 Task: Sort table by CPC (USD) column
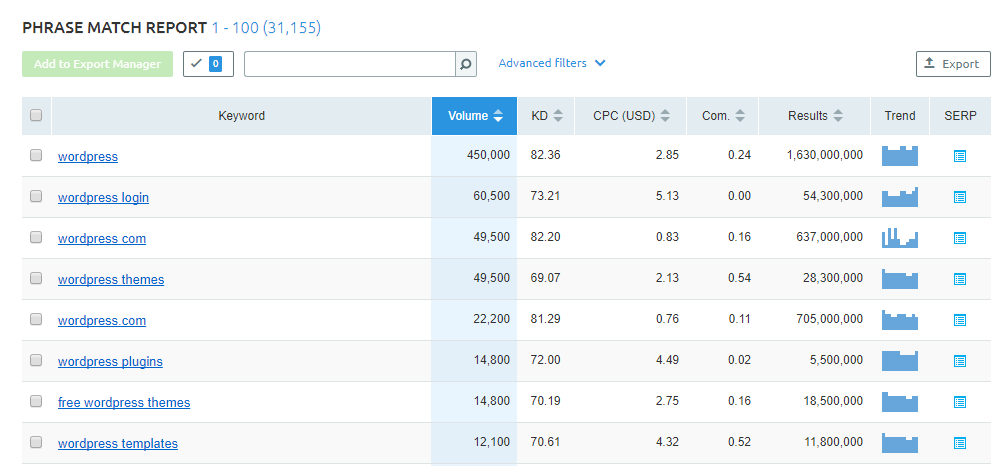[x=631, y=116]
